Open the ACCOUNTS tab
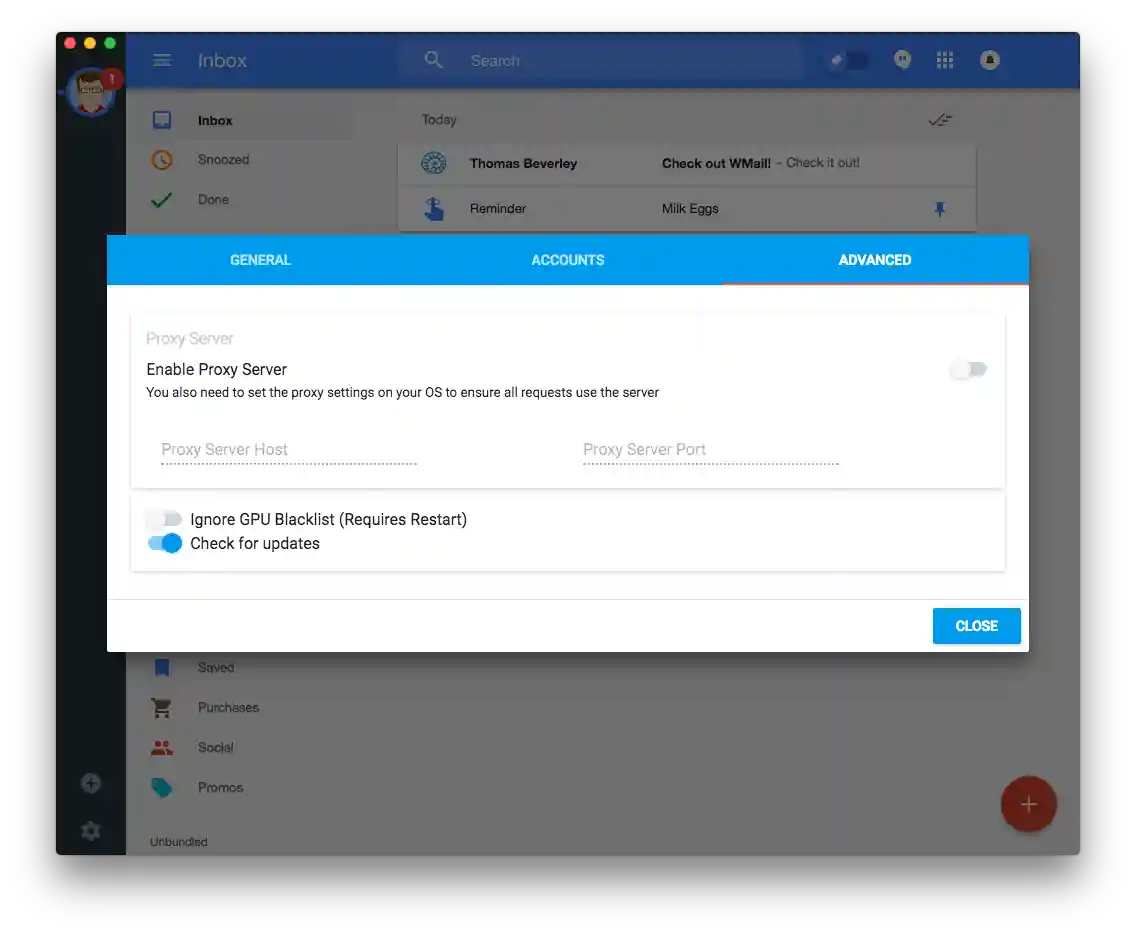The height and width of the screenshot is (935, 1136). point(567,260)
